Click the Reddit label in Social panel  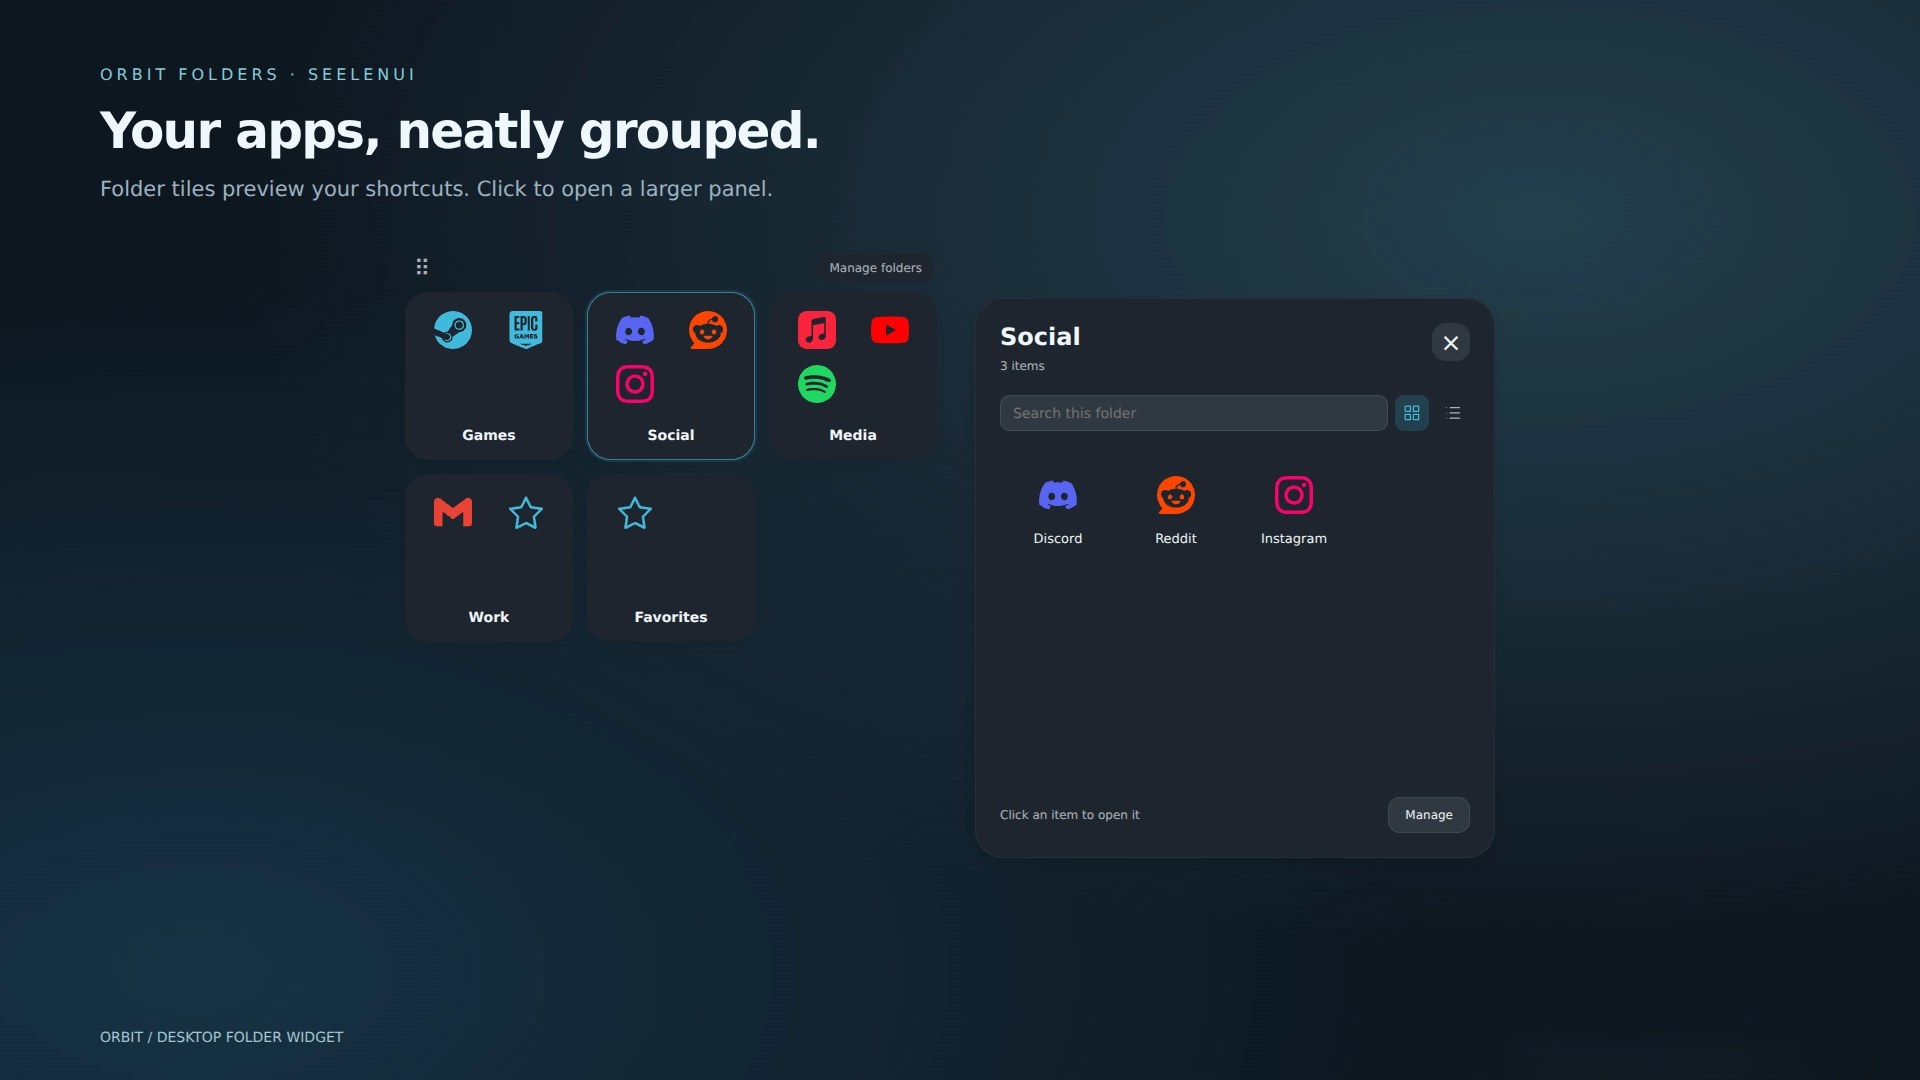1176,539
